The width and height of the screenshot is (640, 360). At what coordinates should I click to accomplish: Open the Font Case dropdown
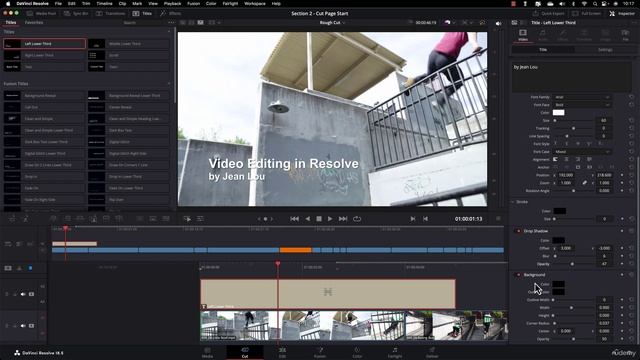coord(582,151)
